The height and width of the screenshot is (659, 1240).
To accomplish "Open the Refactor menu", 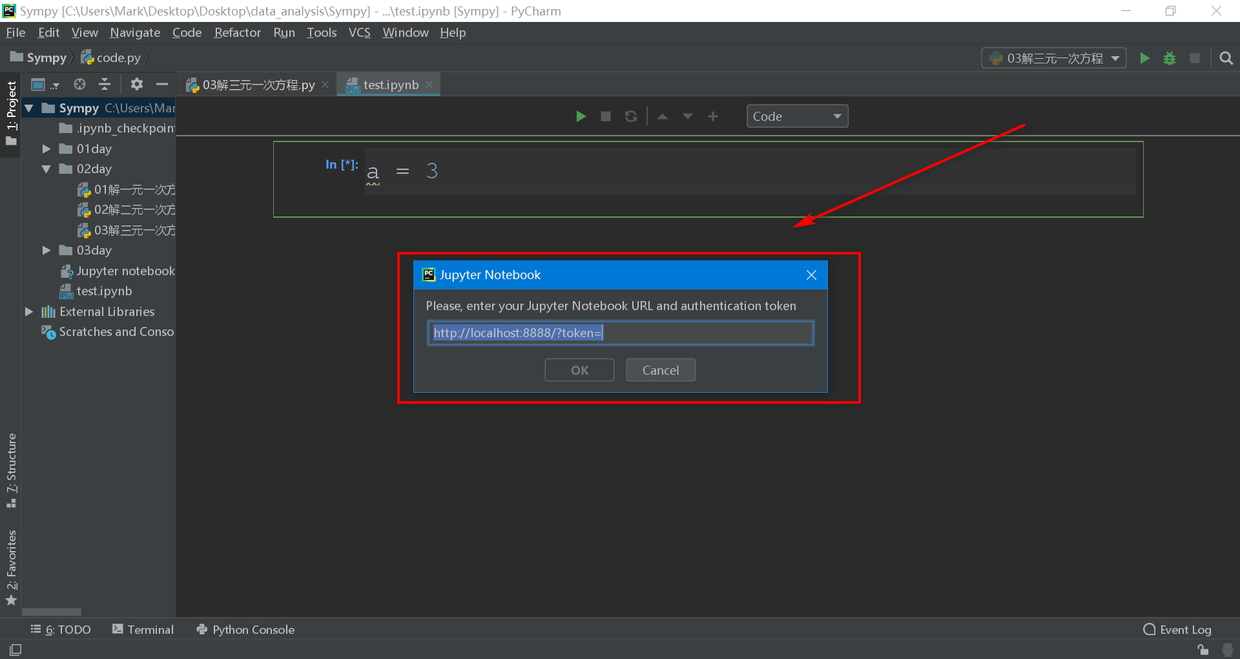I will pos(237,32).
